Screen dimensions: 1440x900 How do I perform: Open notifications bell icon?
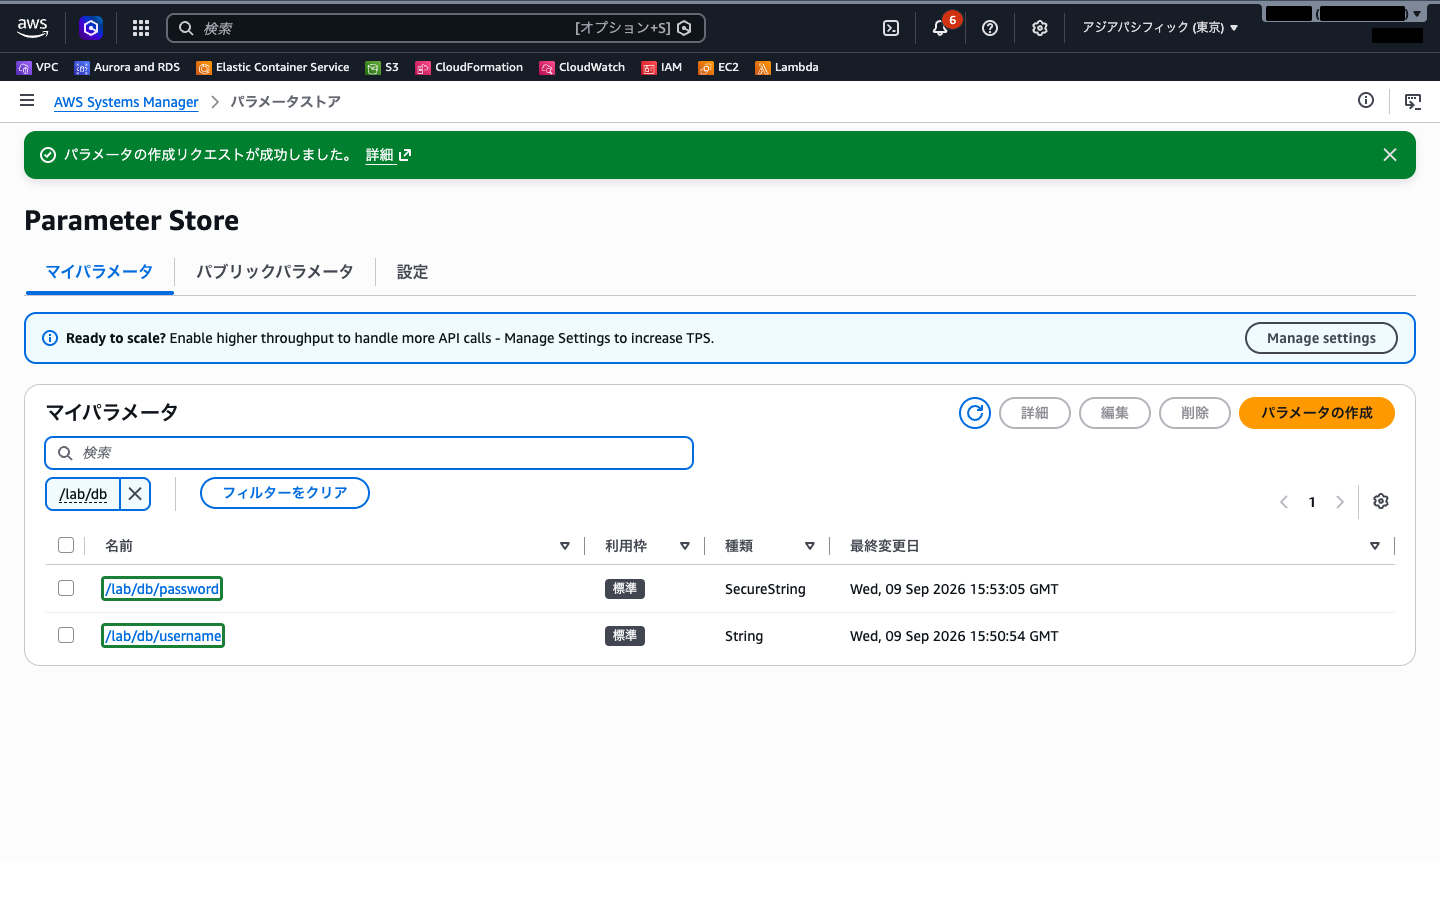tap(940, 28)
